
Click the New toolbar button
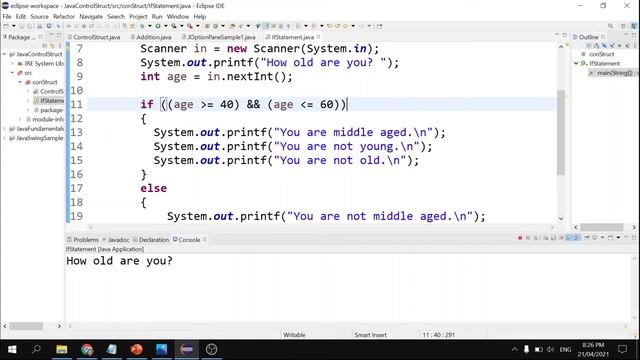pos(6,26)
